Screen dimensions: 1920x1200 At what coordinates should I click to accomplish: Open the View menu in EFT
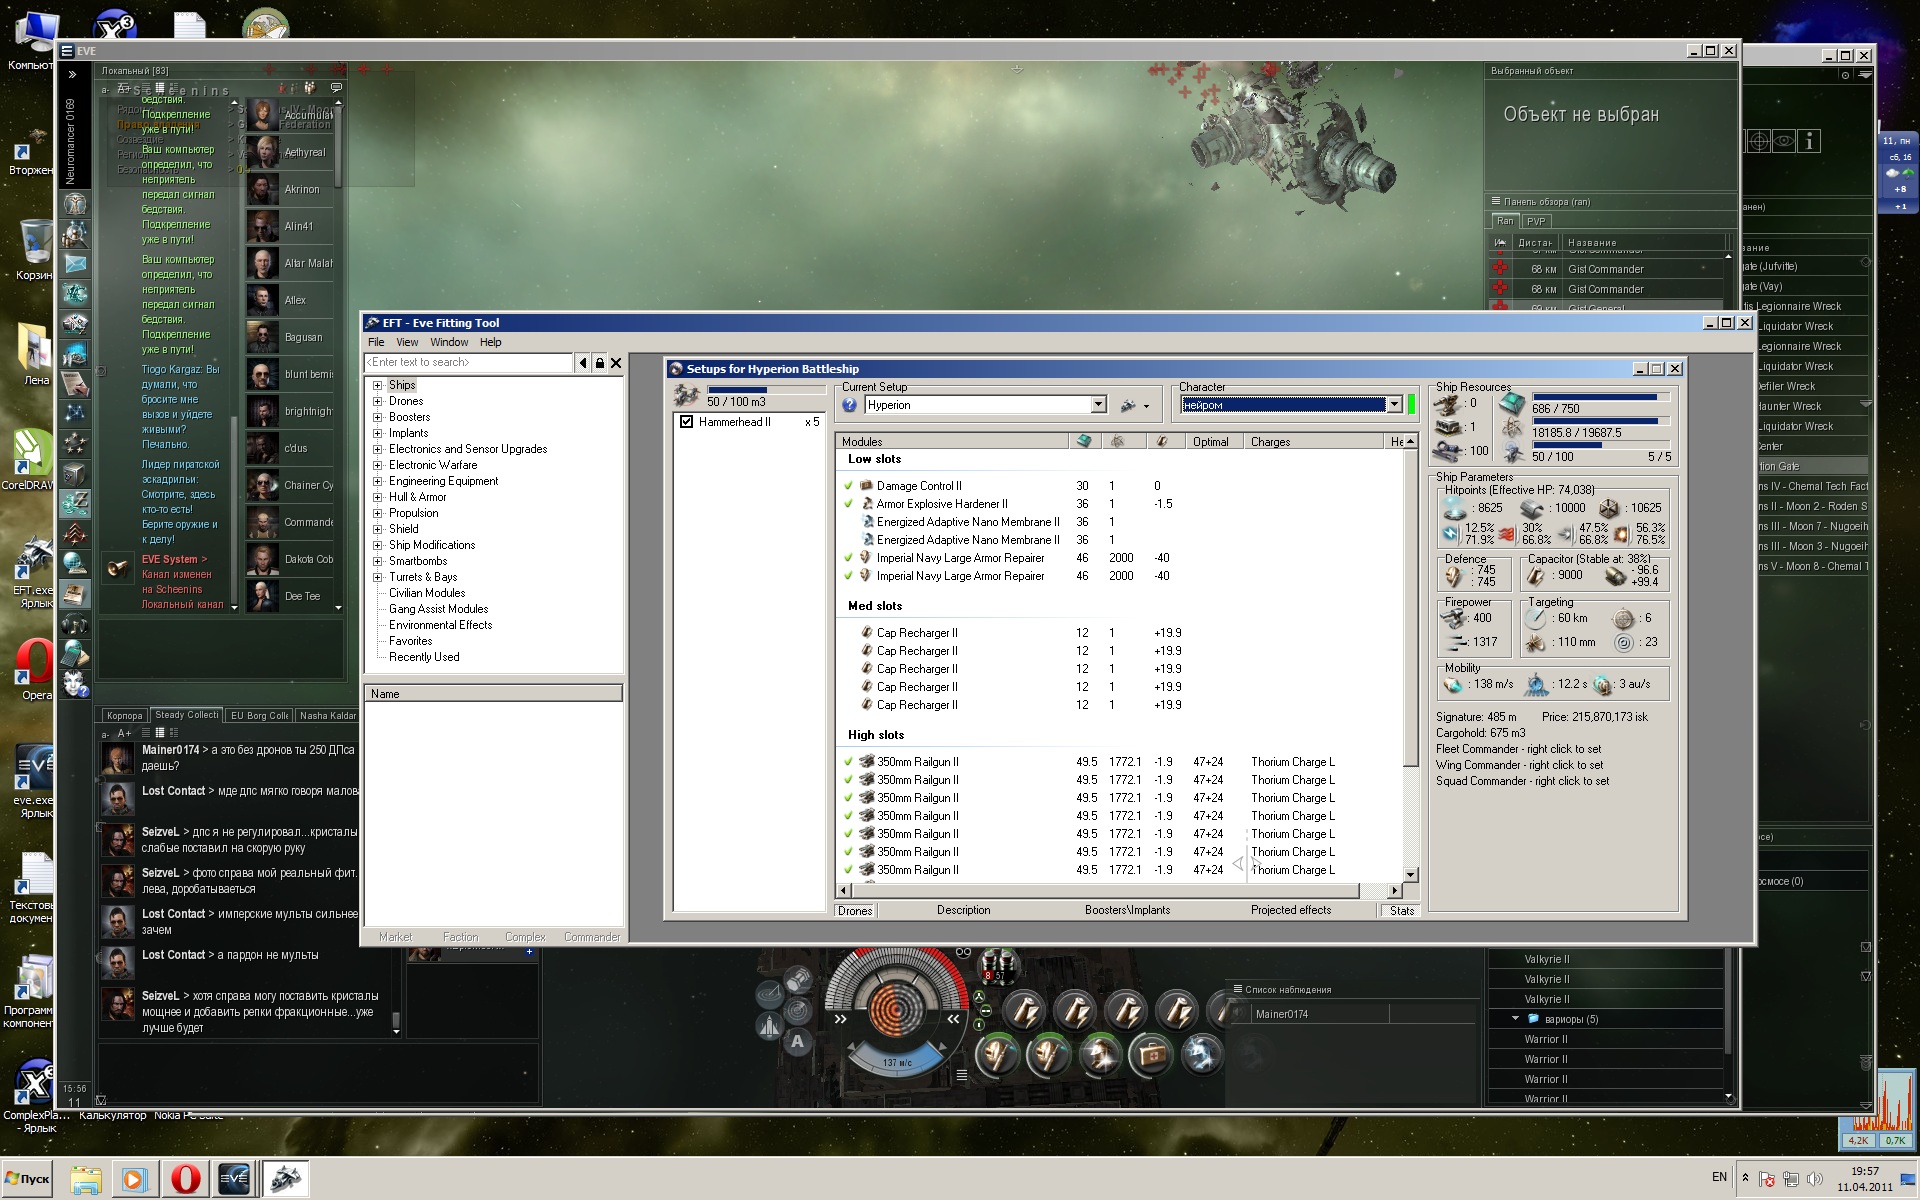click(x=407, y=342)
